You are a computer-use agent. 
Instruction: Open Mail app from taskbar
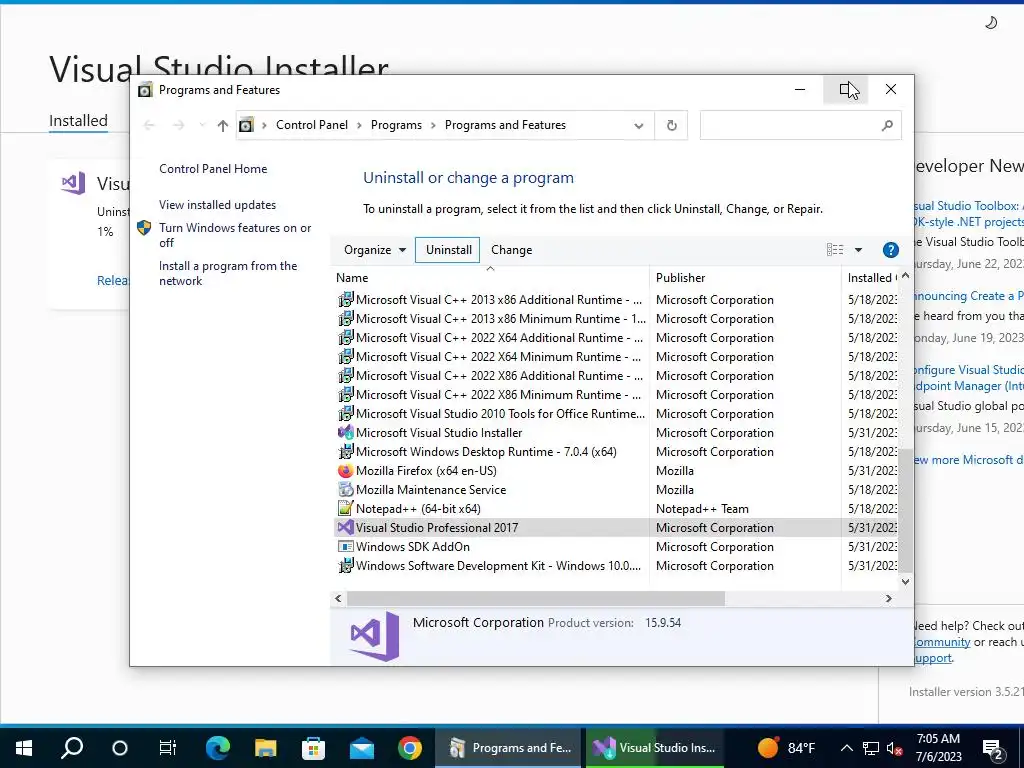362,748
